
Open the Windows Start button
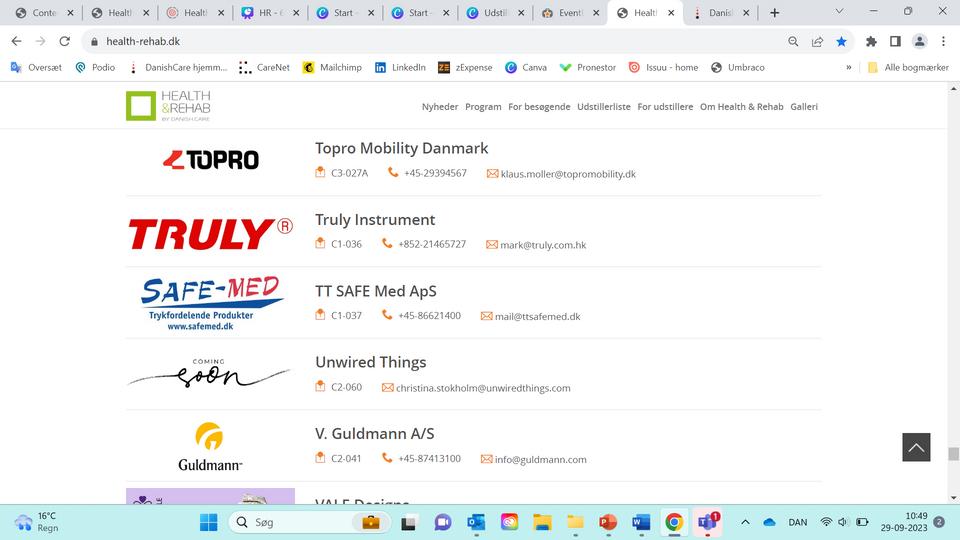209,522
